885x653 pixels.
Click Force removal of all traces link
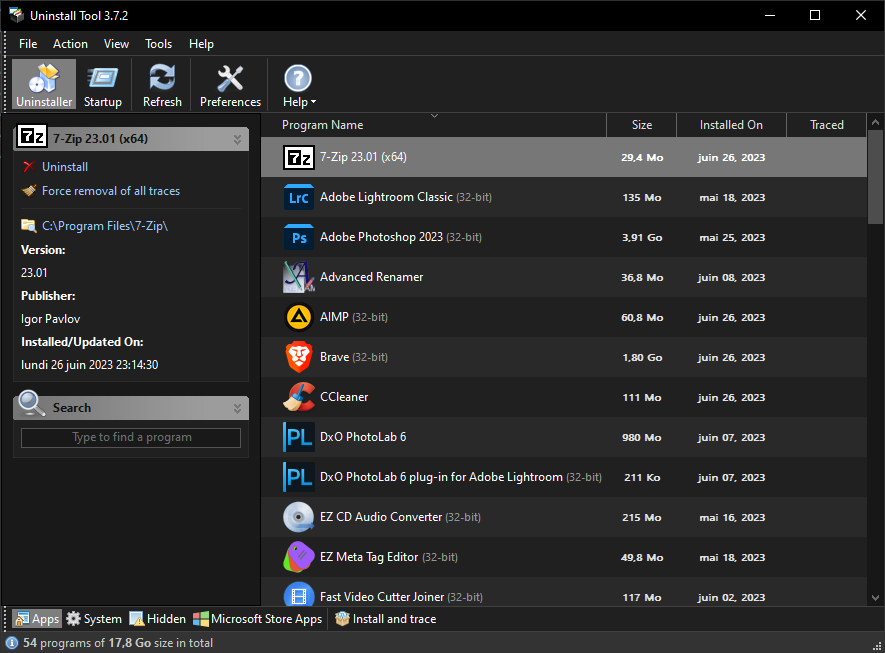click(x=111, y=191)
